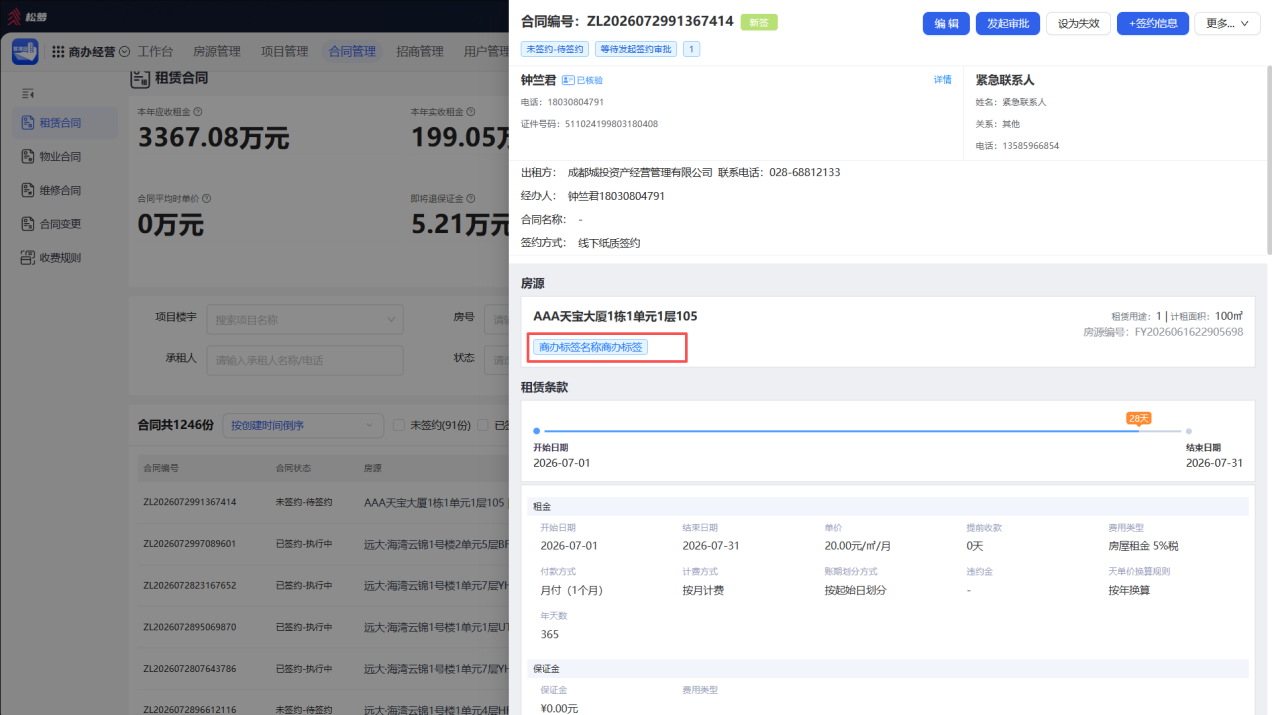Click the +签约信息 button
This screenshot has width=1272, height=715.
pos(1152,23)
